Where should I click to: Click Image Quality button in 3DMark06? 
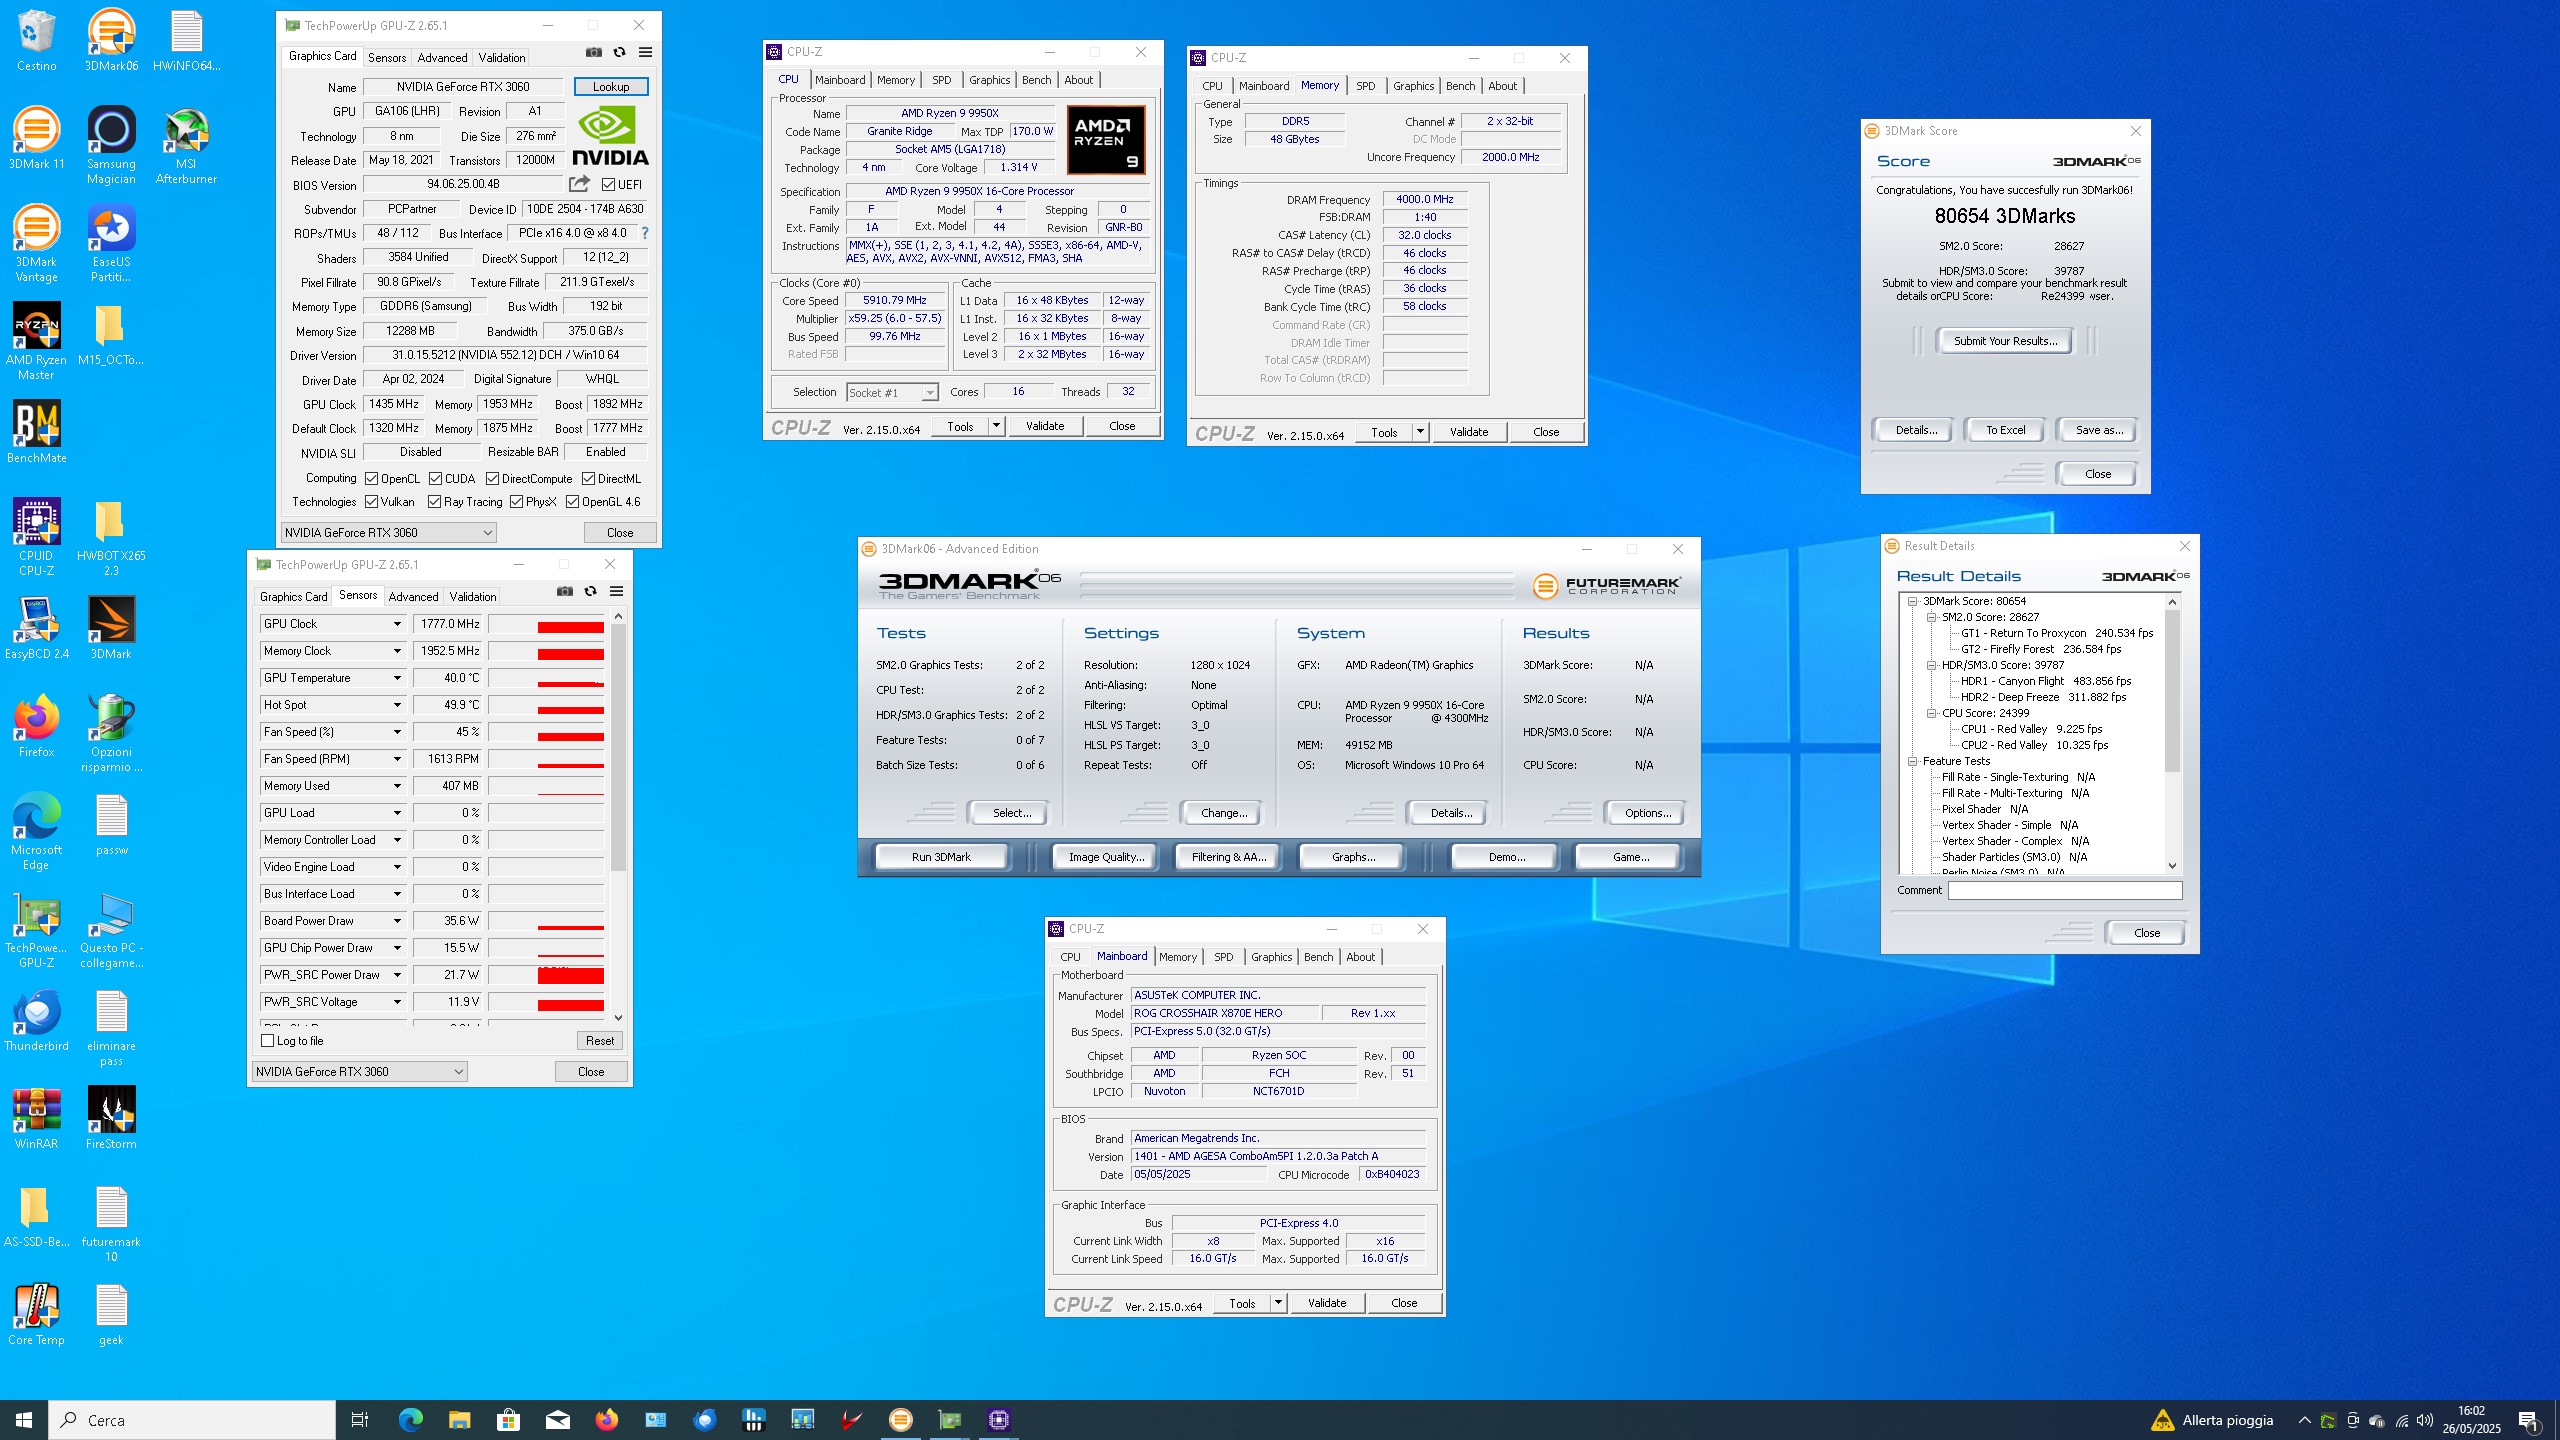[1106, 857]
